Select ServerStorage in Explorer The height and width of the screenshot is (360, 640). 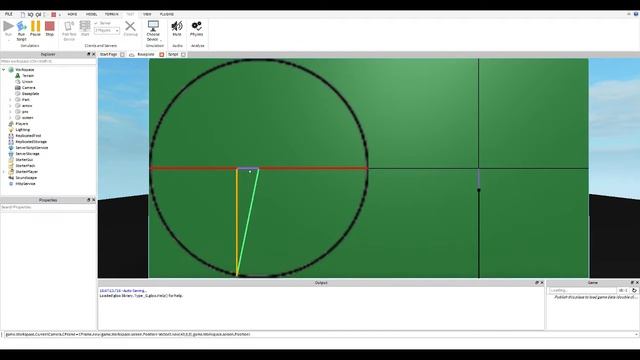[x=27, y=154]
